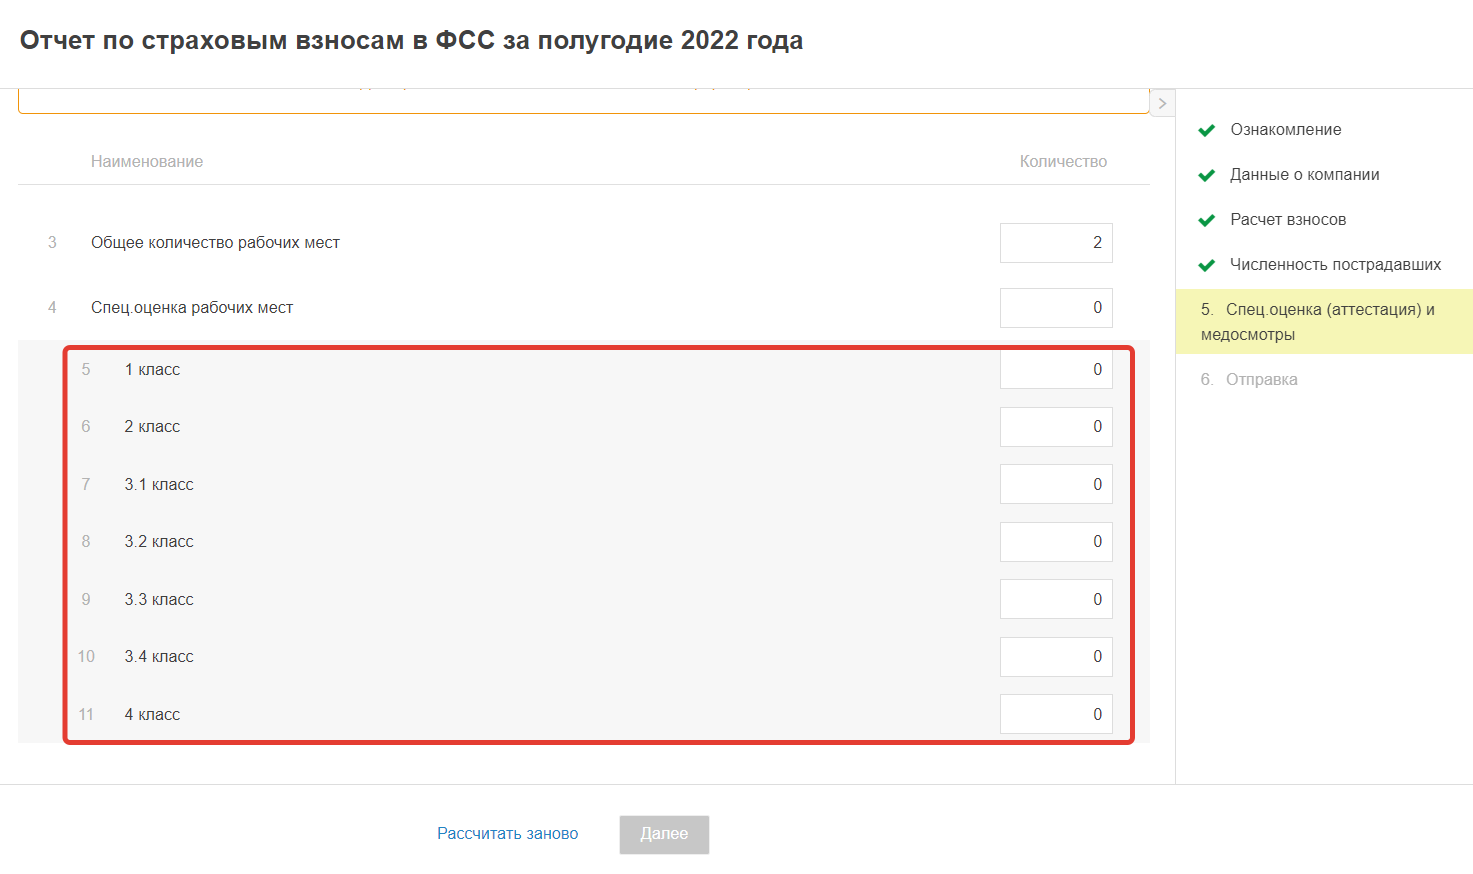Select the 3.2 класс quantity field
Screen dimensions: 1473x874
(x=1056, y=542)
